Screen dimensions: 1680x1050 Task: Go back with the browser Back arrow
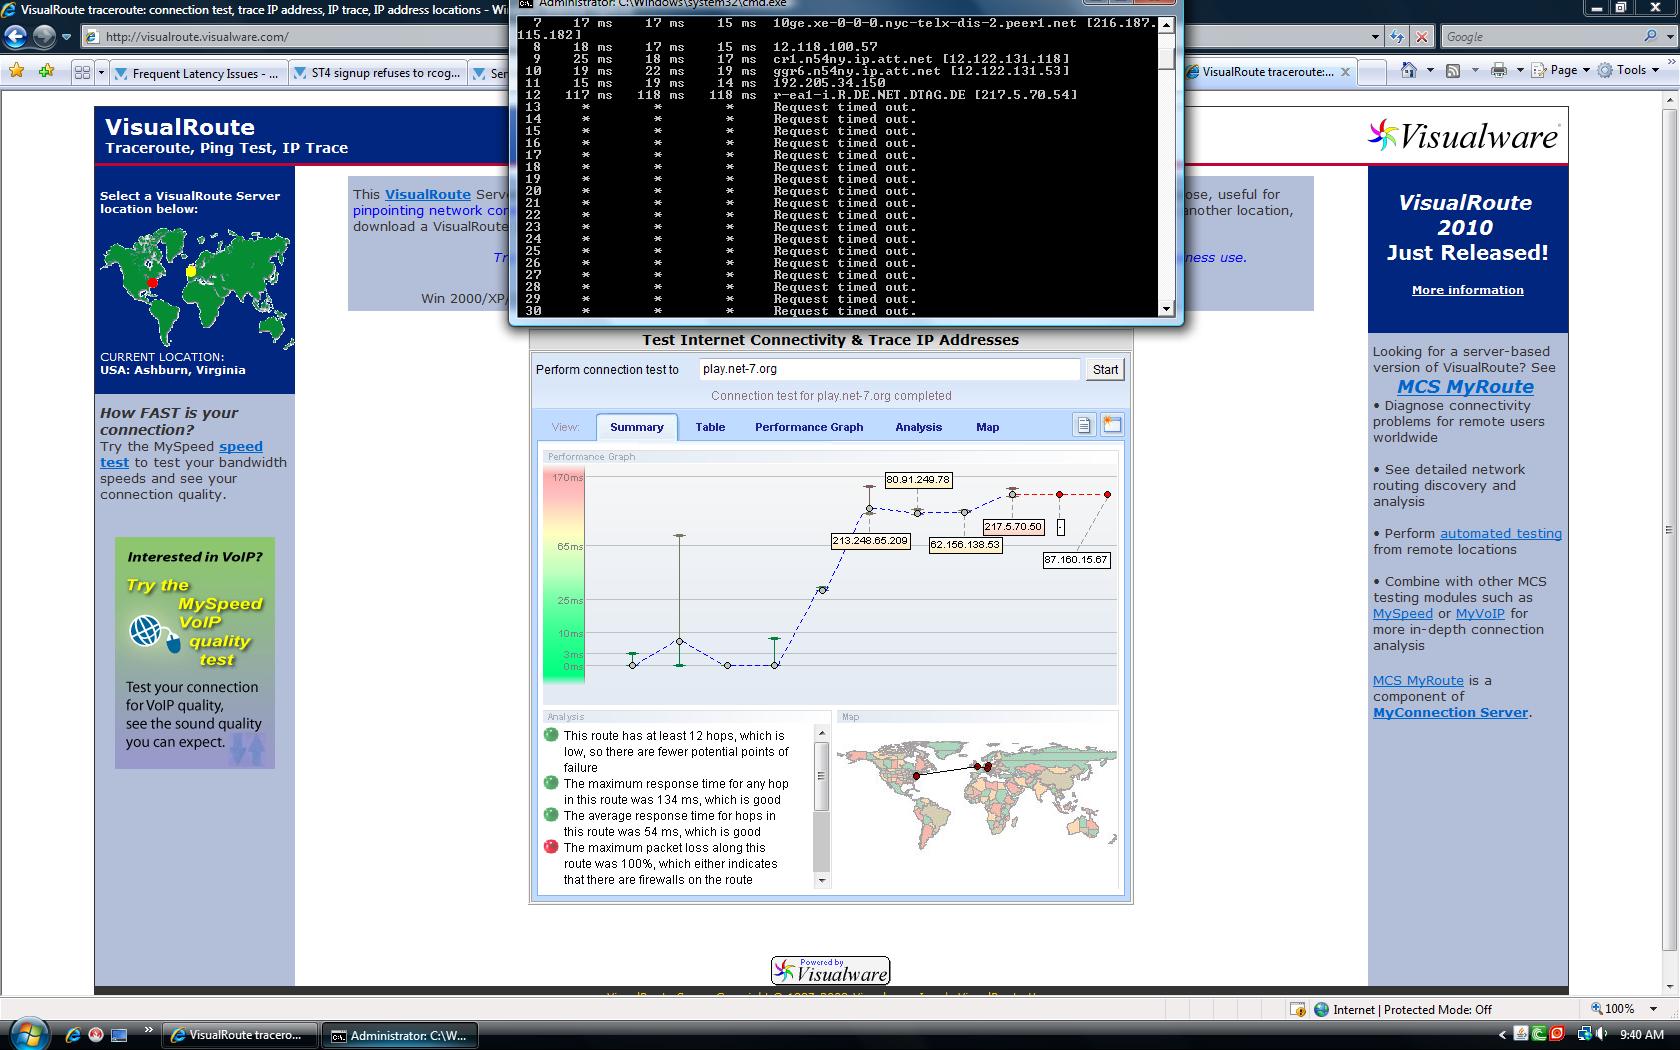15,37
